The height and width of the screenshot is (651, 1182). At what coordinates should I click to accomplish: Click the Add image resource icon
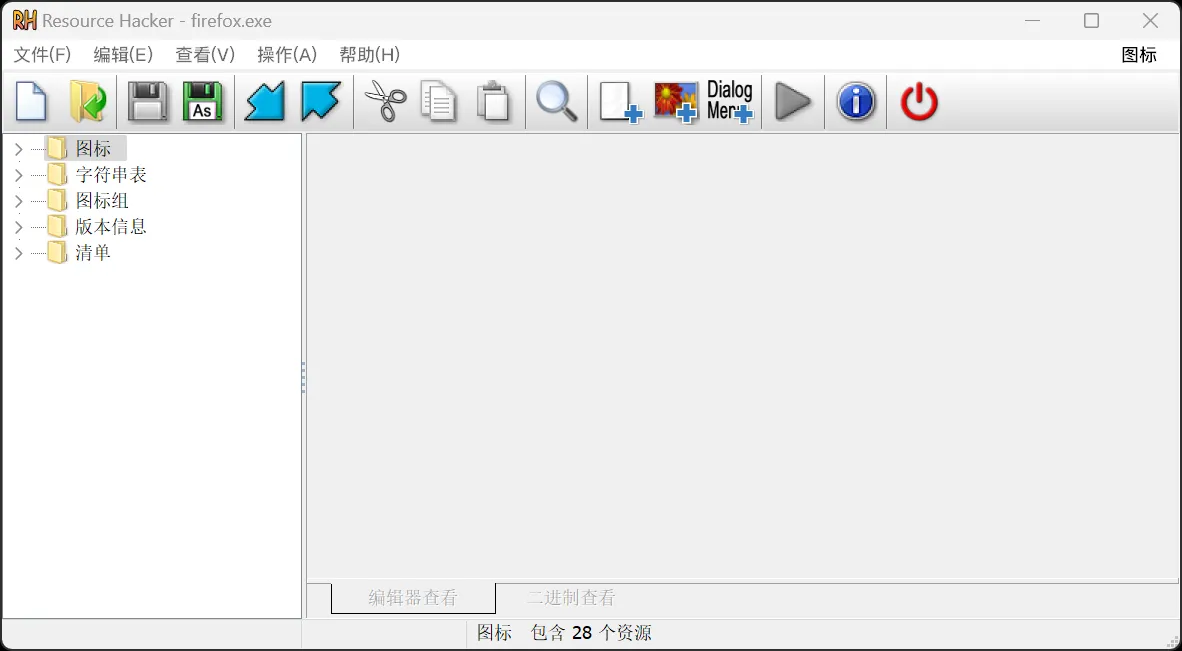(x=675, y=102)
